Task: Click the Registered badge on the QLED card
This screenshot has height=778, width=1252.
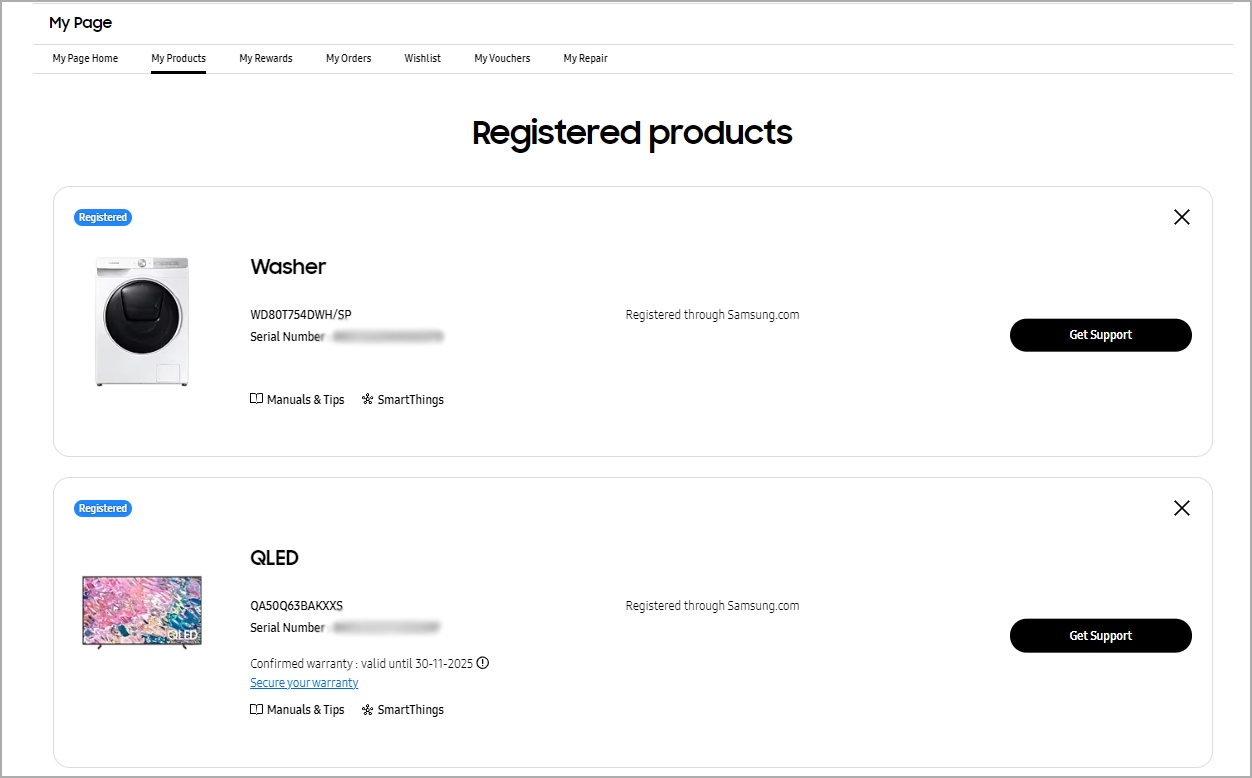Action: tap(103, 508)
